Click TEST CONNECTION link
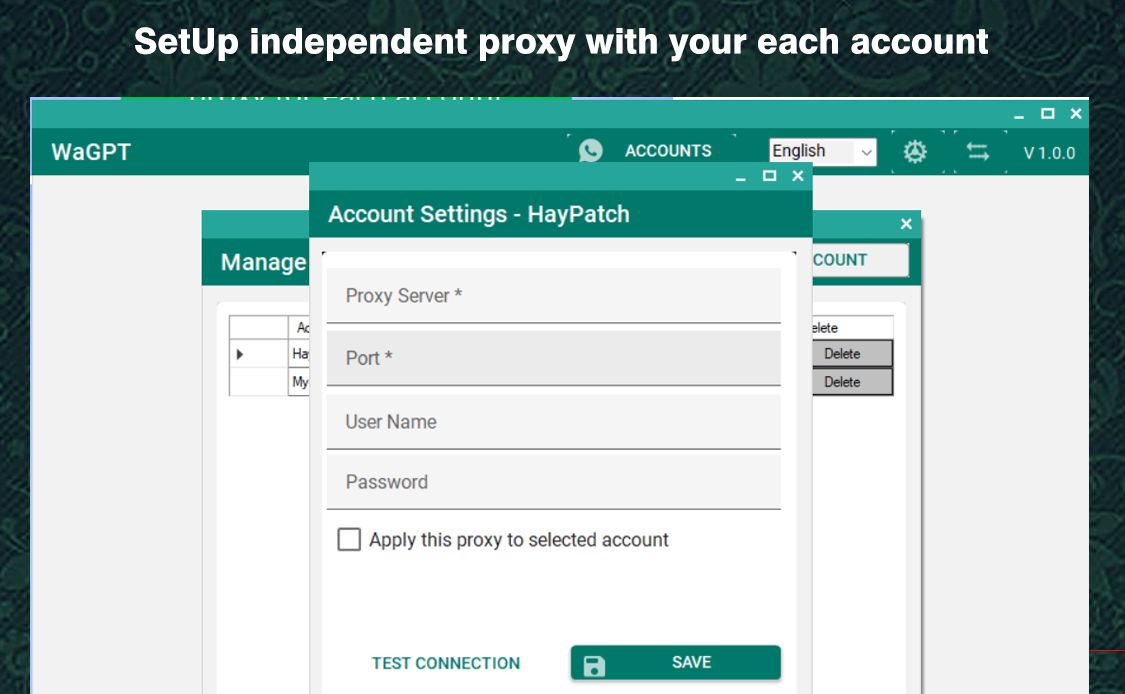Image resolution: width=1125 pixels, height=694 pixels. (446, 663)
